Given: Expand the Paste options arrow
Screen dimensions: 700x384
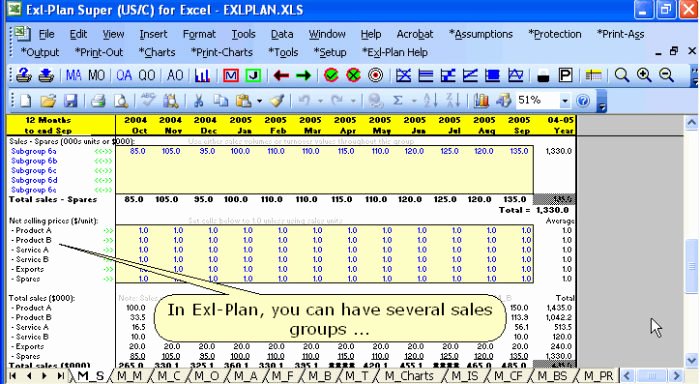Looking at the screenshot, I should click(259, 101).
